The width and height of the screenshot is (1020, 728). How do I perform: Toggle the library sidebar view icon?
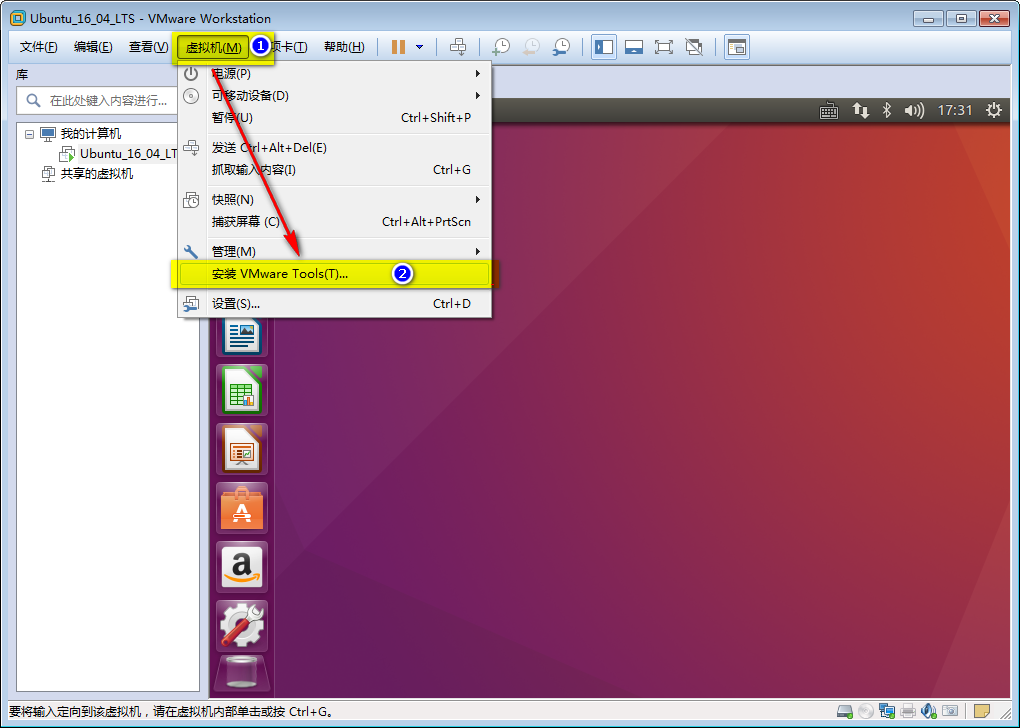pyautogui.click(x=604, y=47)
